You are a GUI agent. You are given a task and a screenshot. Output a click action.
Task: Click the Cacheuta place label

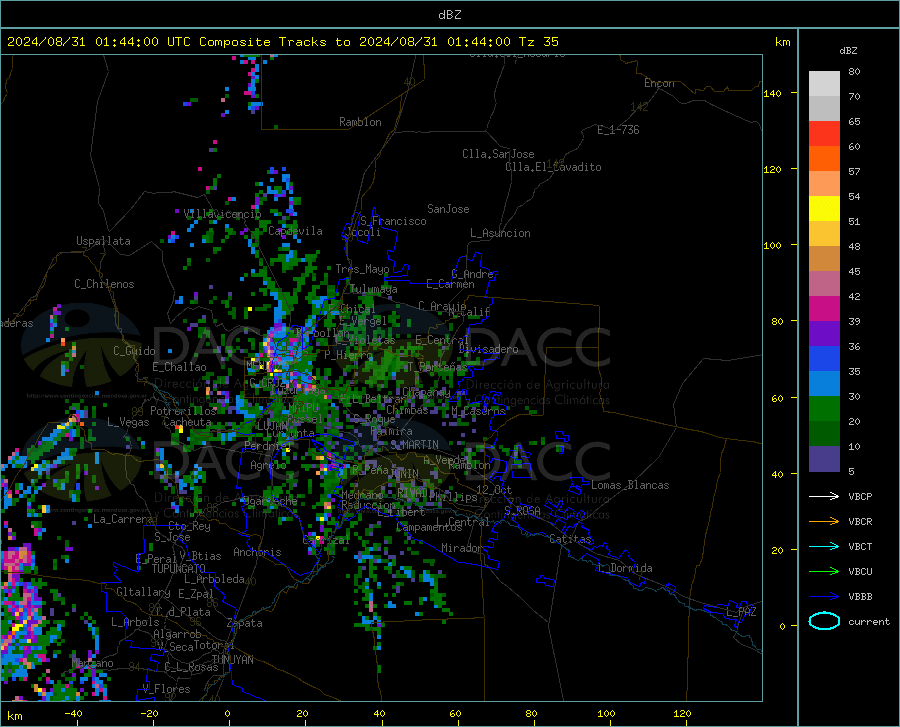[x=187, y=422]
